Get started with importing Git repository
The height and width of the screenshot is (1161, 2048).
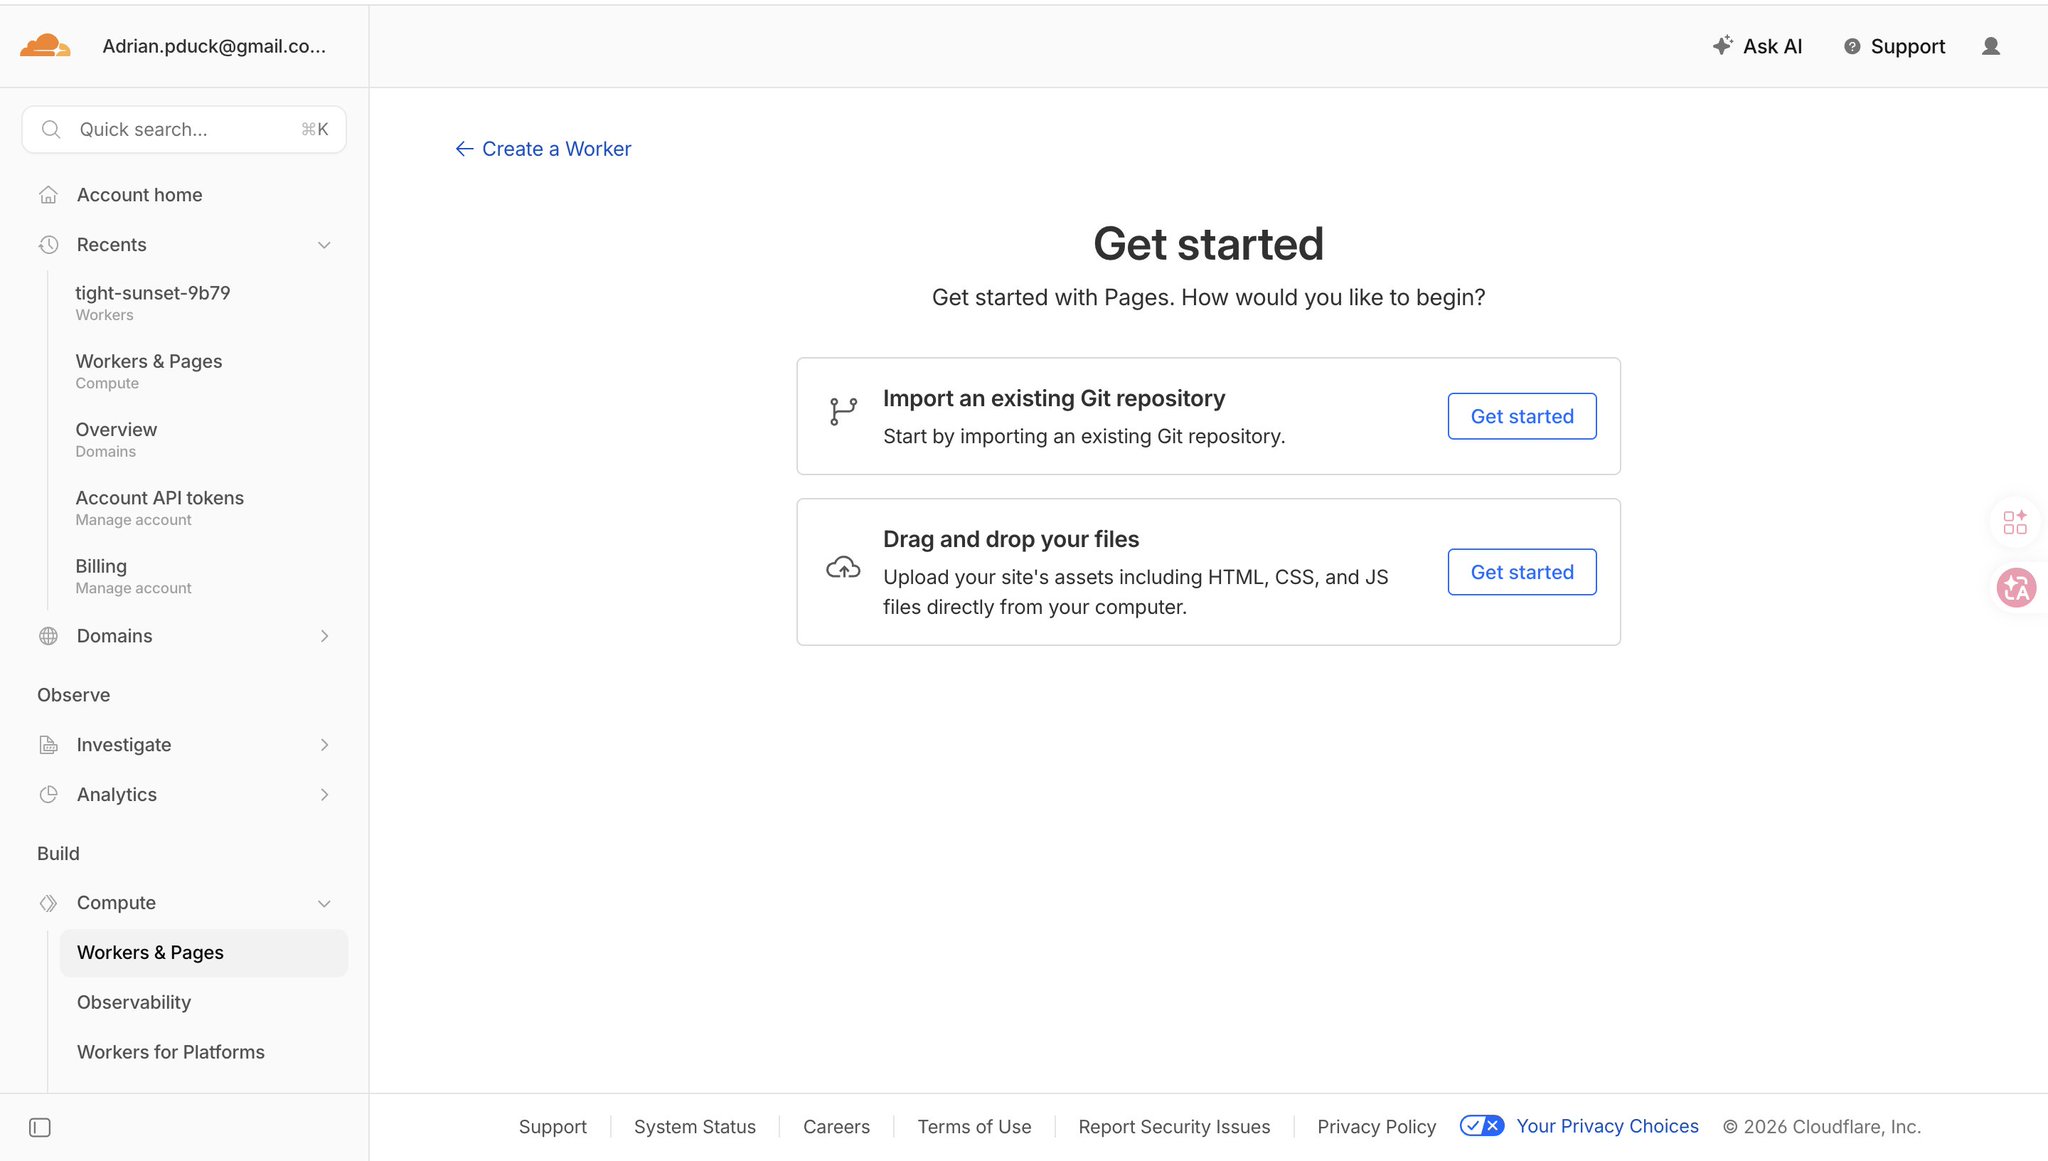(x=1522, y=416)
